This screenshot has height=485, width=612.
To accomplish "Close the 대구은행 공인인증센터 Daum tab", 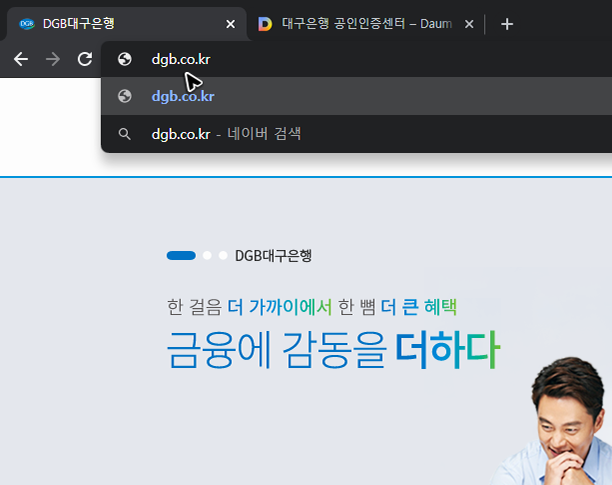I will pos(469,24).
